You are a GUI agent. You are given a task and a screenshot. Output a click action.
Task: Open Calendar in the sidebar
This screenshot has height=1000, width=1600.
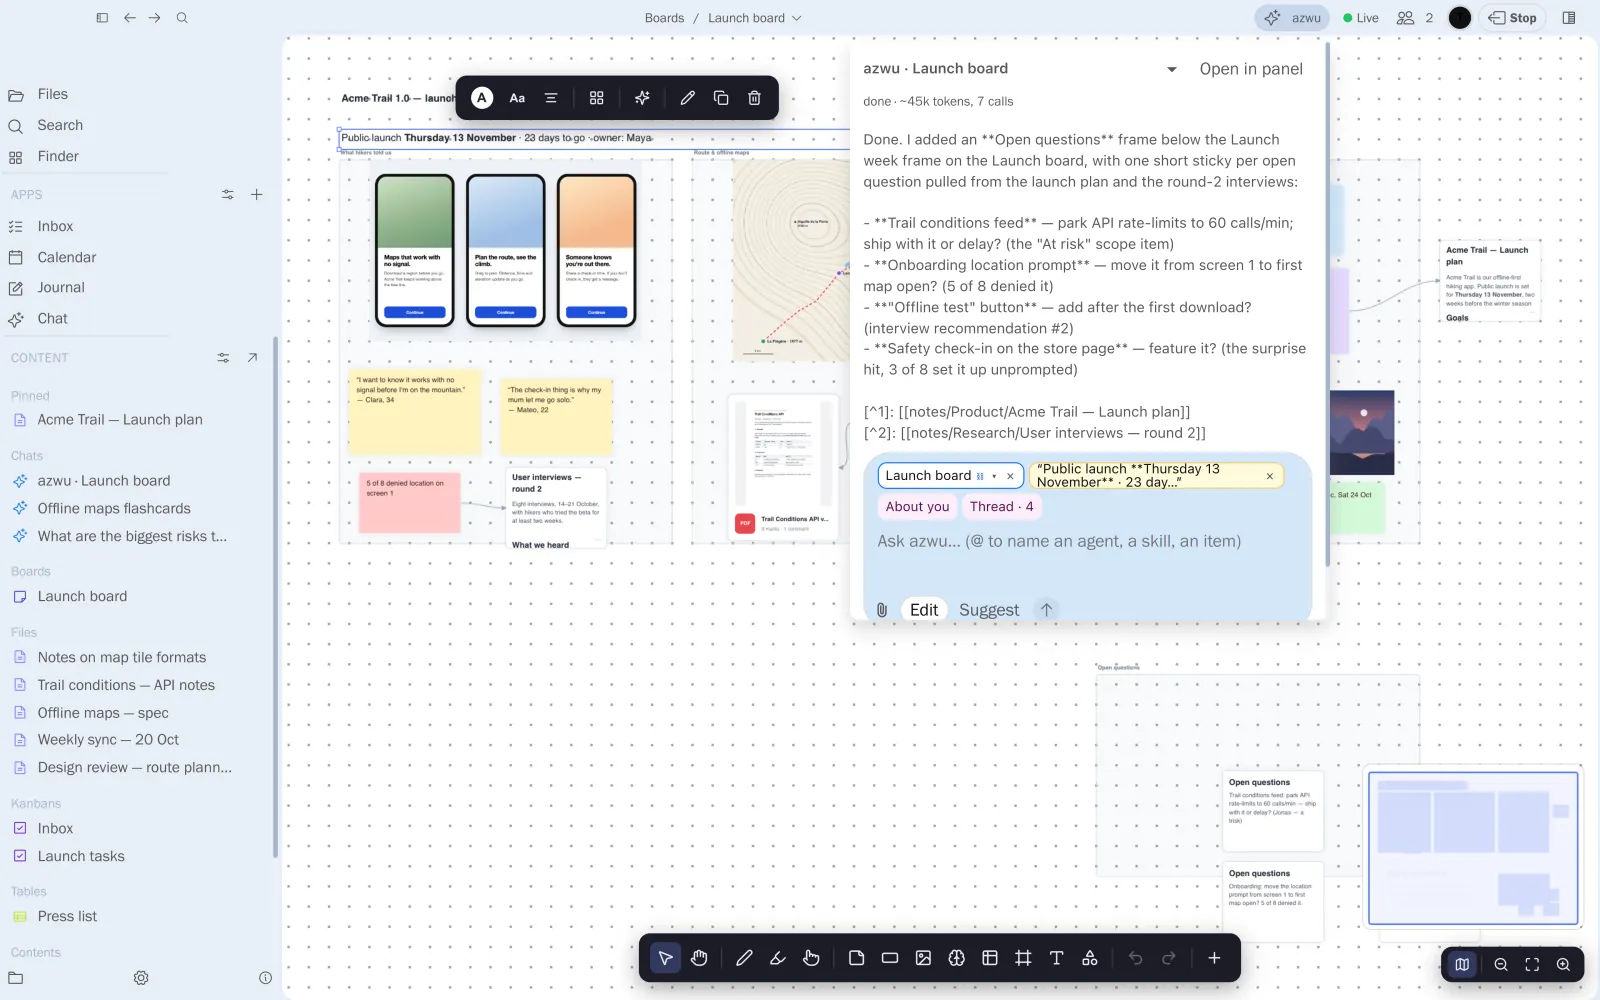pos(67,257)
